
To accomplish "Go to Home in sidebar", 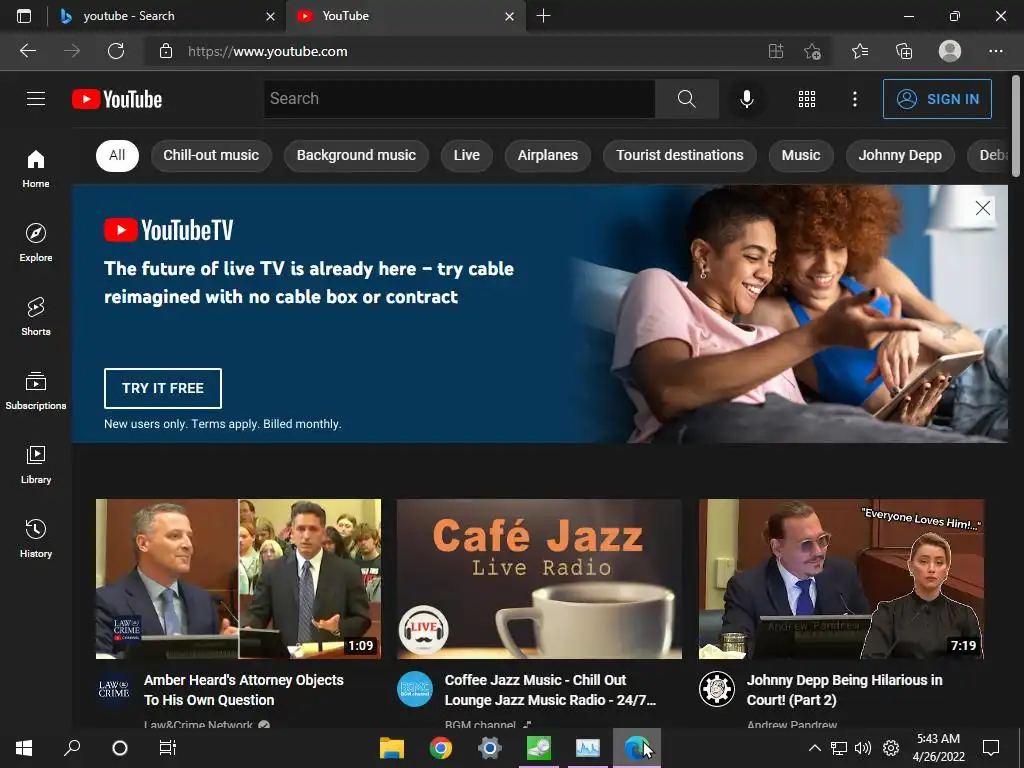I will point(36,168).
